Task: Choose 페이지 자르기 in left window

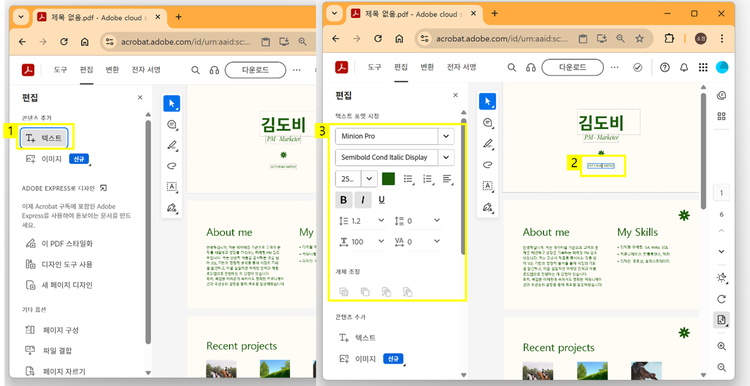Action: coord(55,371)
